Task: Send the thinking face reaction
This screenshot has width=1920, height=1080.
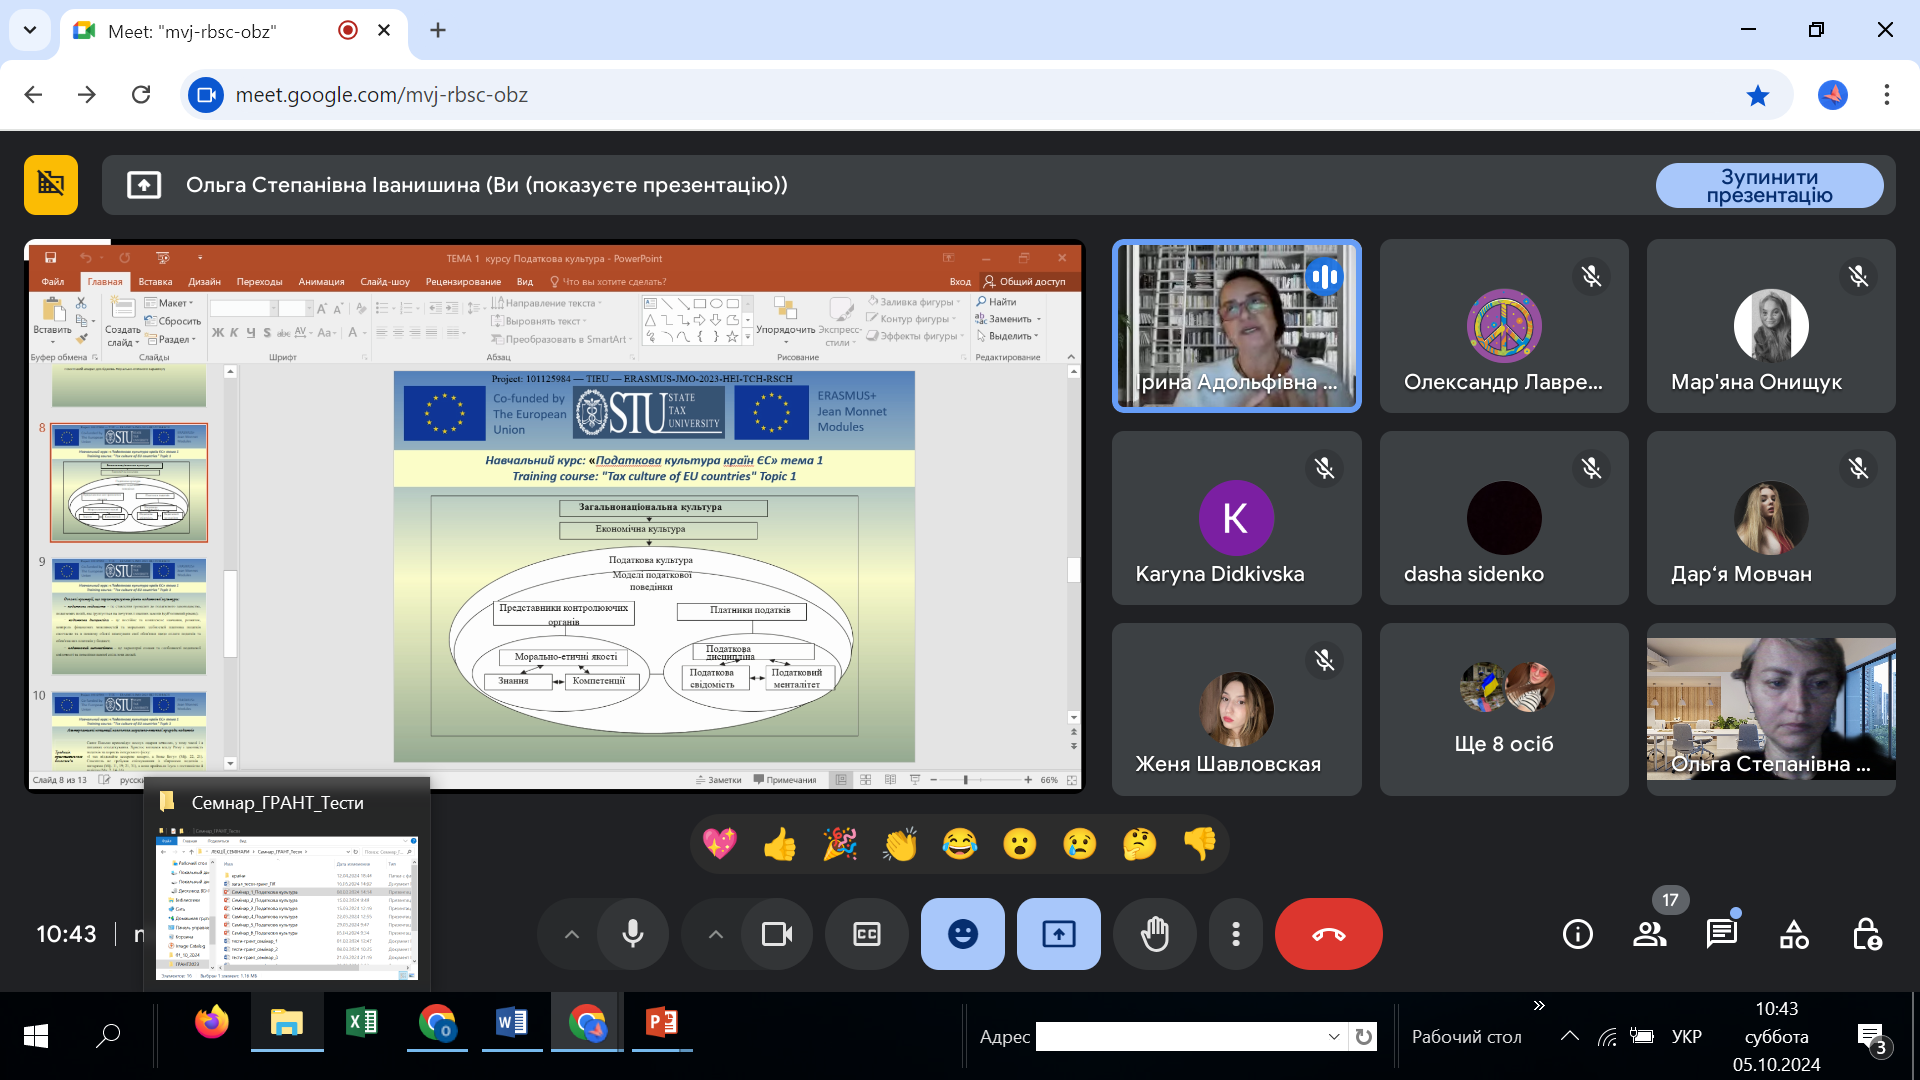Action: tap(1140, 844)
